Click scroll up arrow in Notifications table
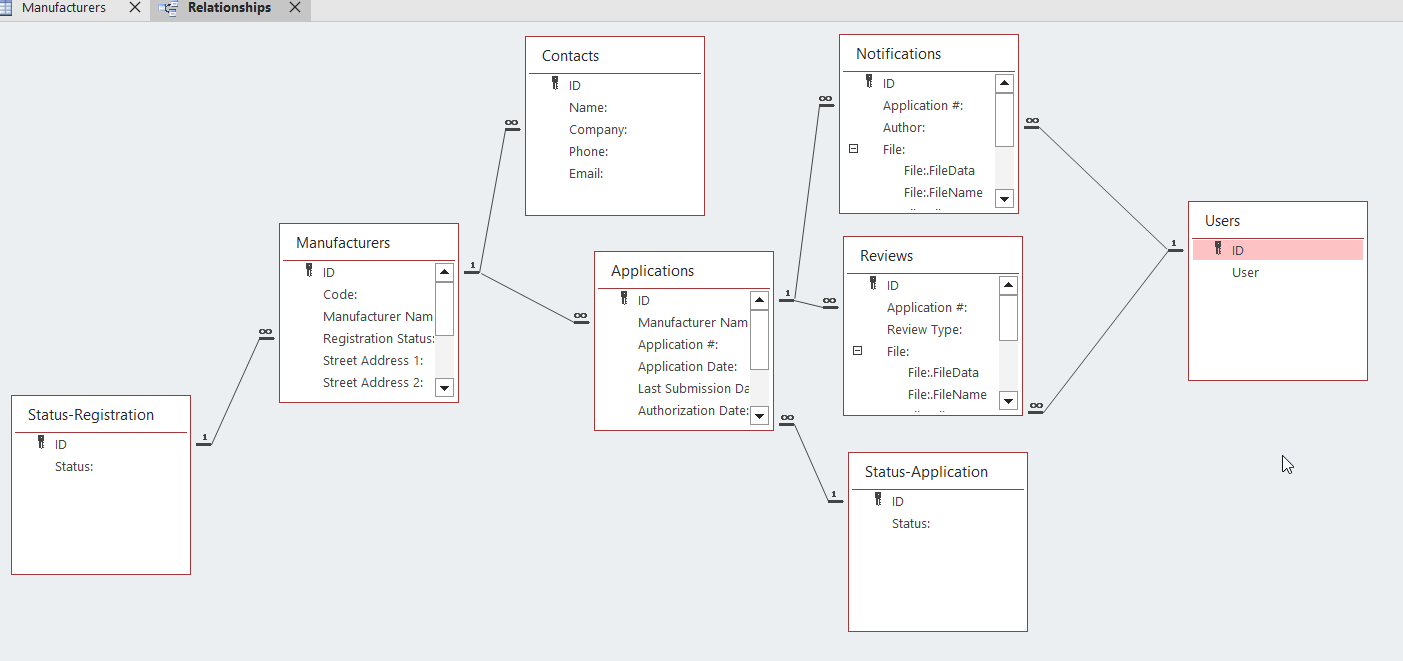 pos(1005,84)
